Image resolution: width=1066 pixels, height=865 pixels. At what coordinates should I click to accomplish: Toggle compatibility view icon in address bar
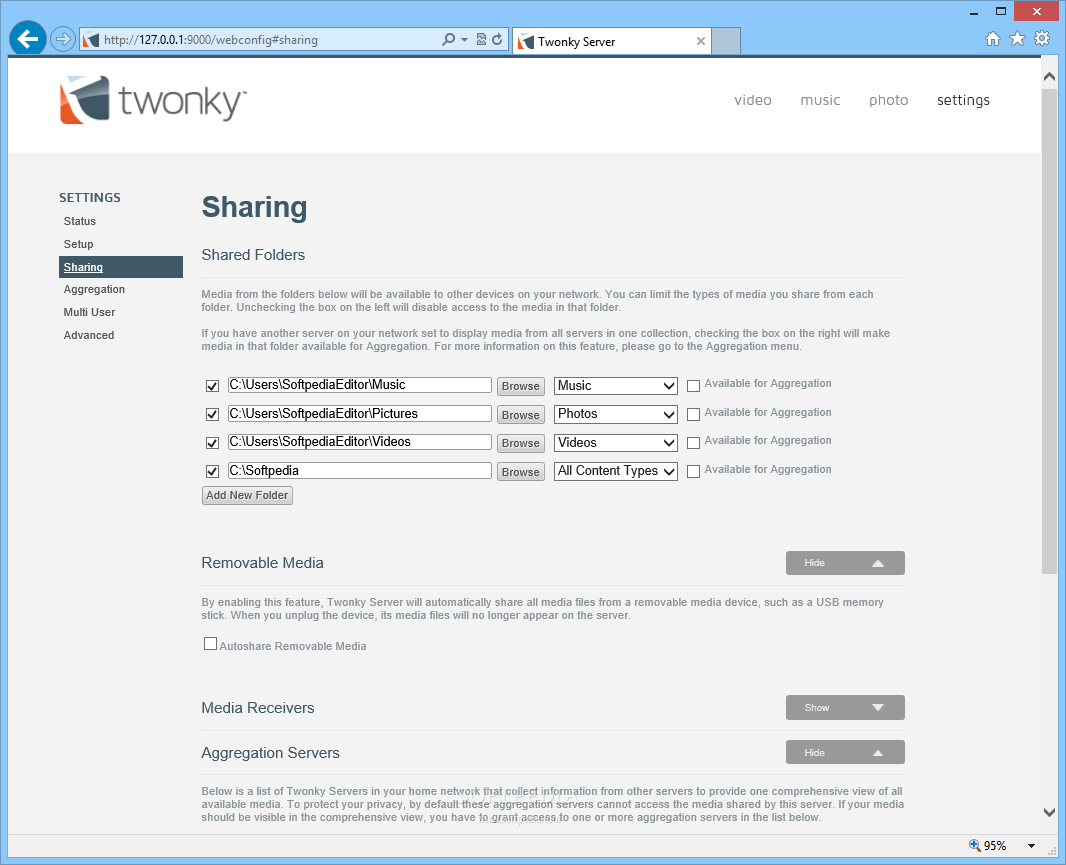(x=481, y=39)
